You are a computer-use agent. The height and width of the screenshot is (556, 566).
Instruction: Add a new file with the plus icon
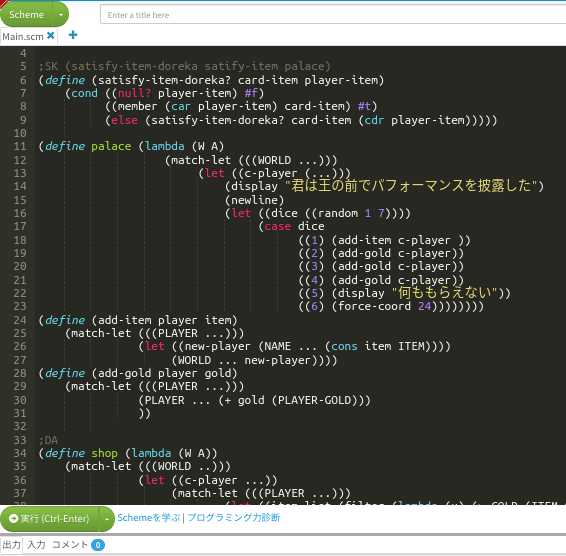pyautogui.click(x=73, y=35)
